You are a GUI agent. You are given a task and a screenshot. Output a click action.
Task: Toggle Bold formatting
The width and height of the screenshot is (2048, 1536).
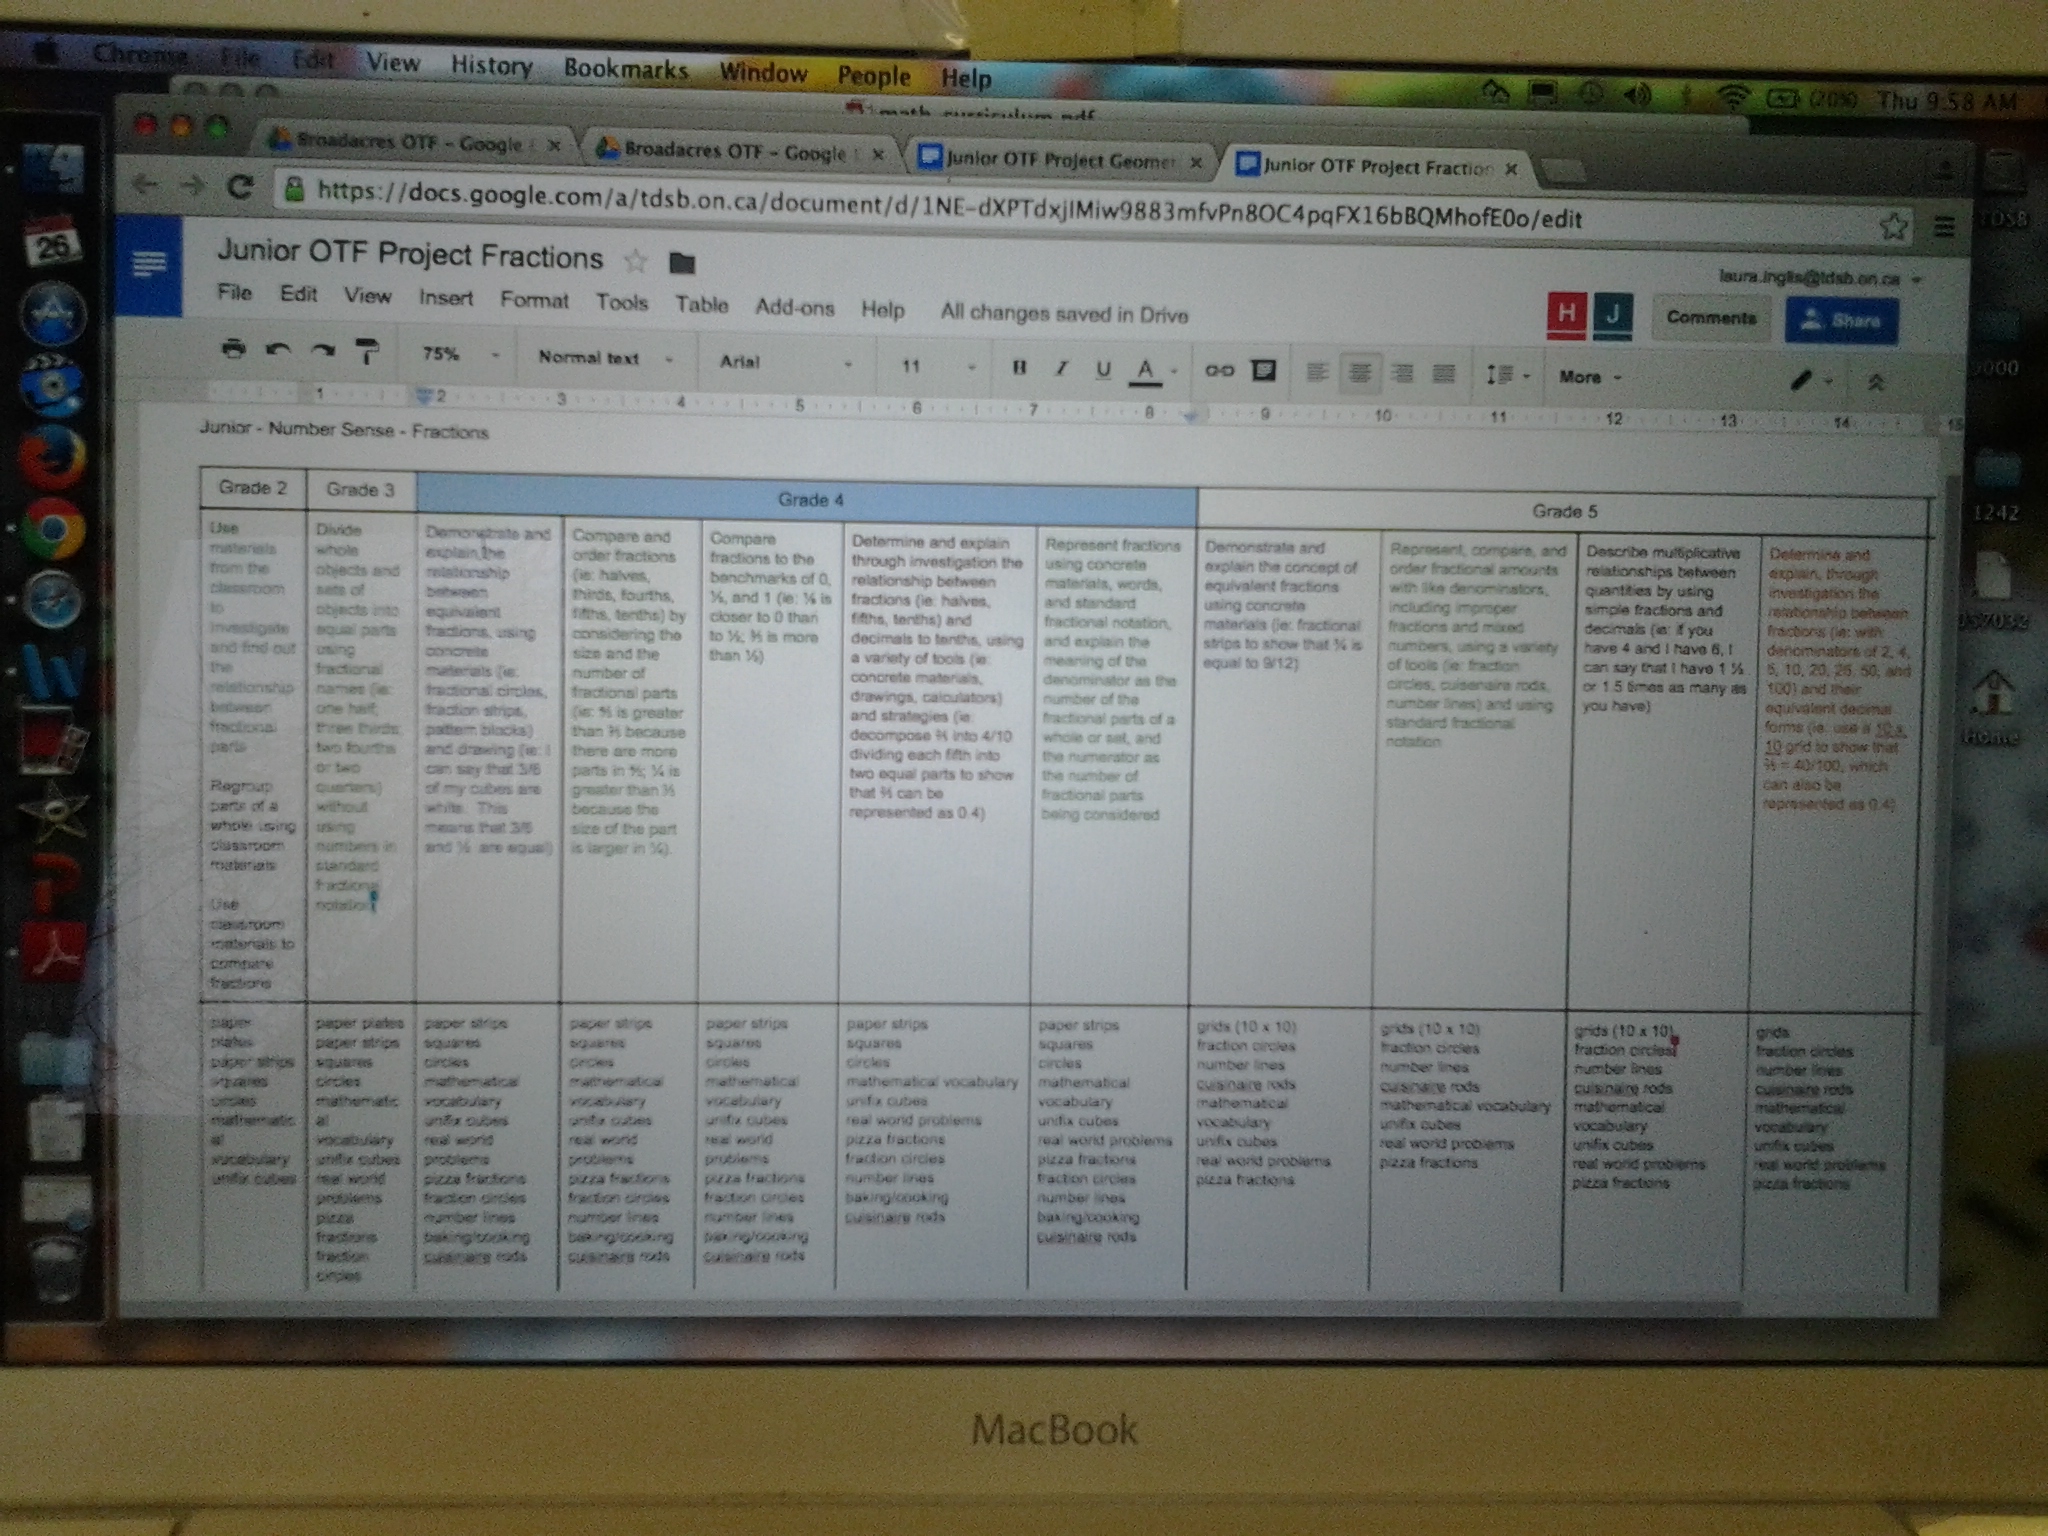point(1019,367)
